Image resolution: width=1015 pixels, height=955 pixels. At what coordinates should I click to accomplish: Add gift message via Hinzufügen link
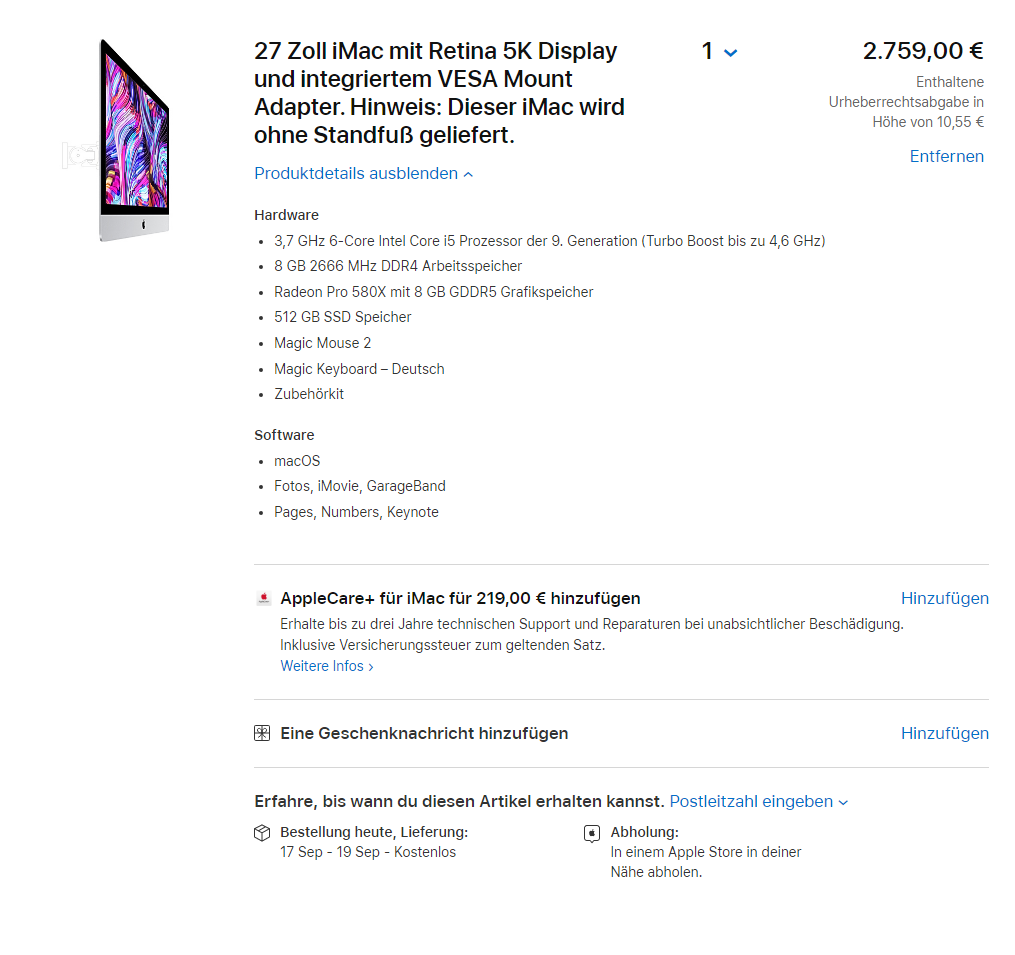click(944, 734)
